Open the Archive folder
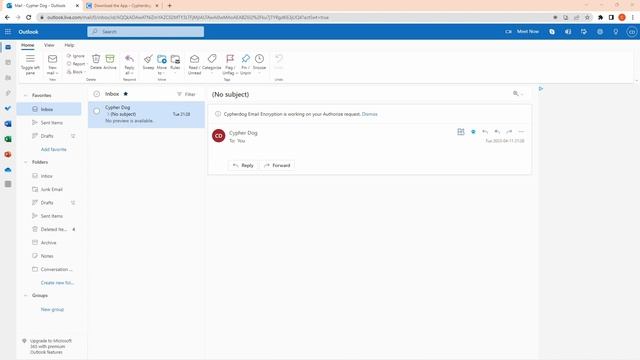Viewport: 640px width, 360px height. pyautogui.click(x=48, y=242)
